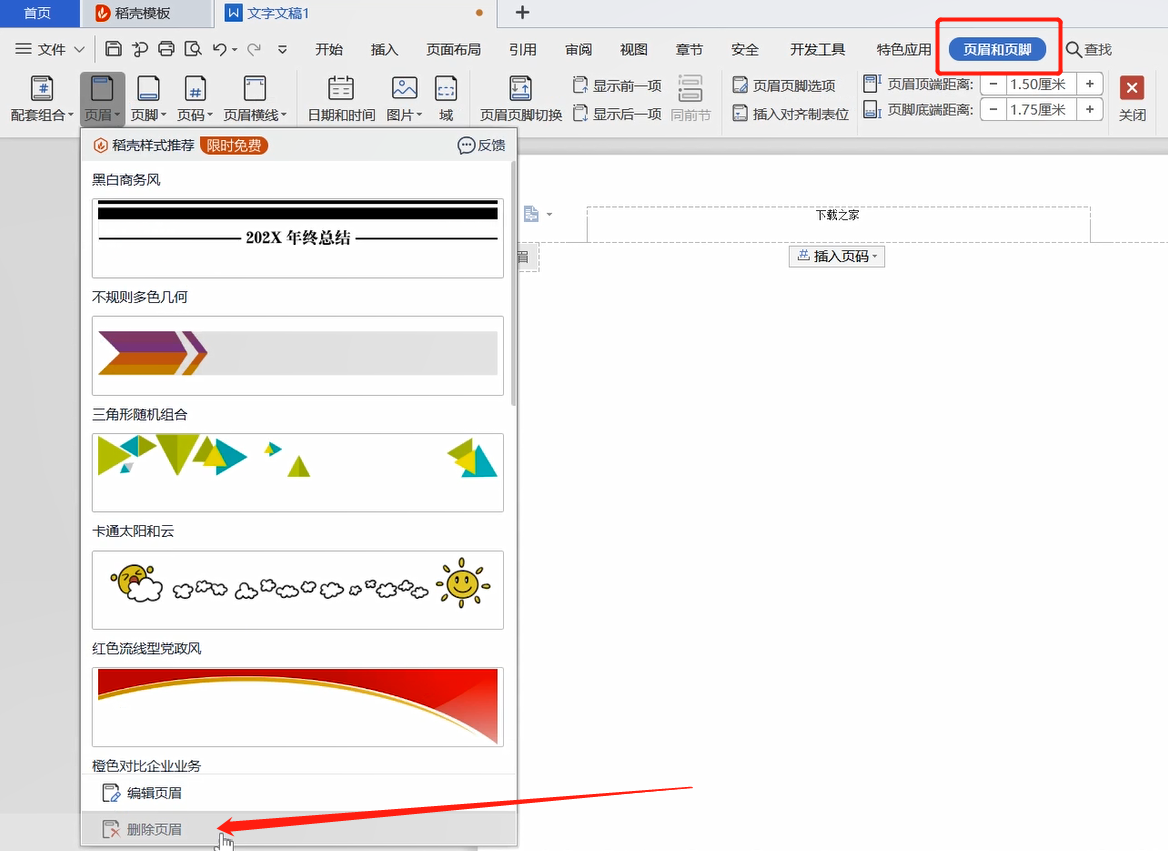
Task: Switch to the 页面布局 ribbon tab
Action: pos(453,49)
